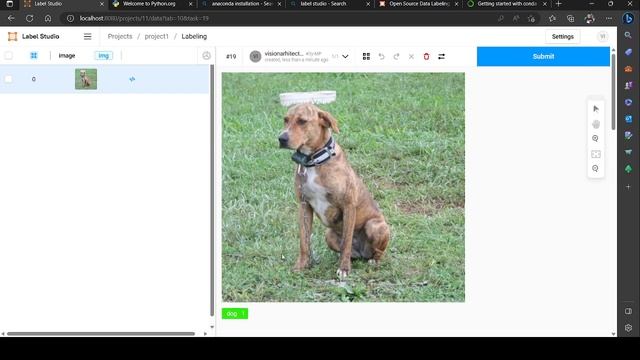This screenshot has height=360, width=640.
Task: Click the annotator filter icon above the task list
Action: point(206,56)
